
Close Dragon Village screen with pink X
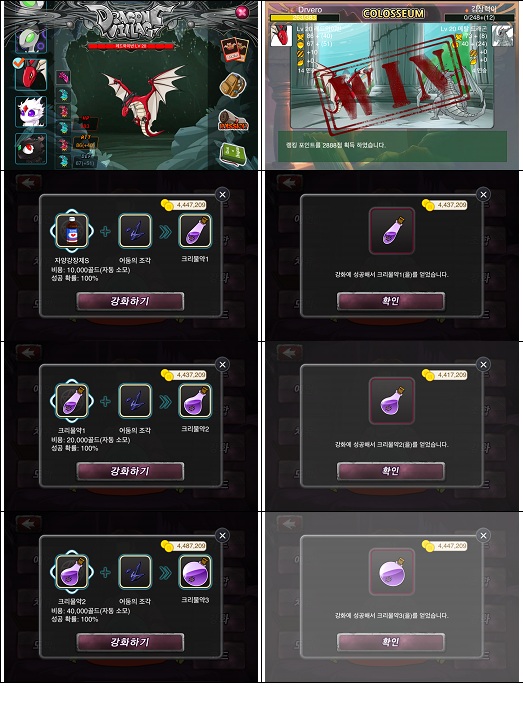tap(242, 12)
